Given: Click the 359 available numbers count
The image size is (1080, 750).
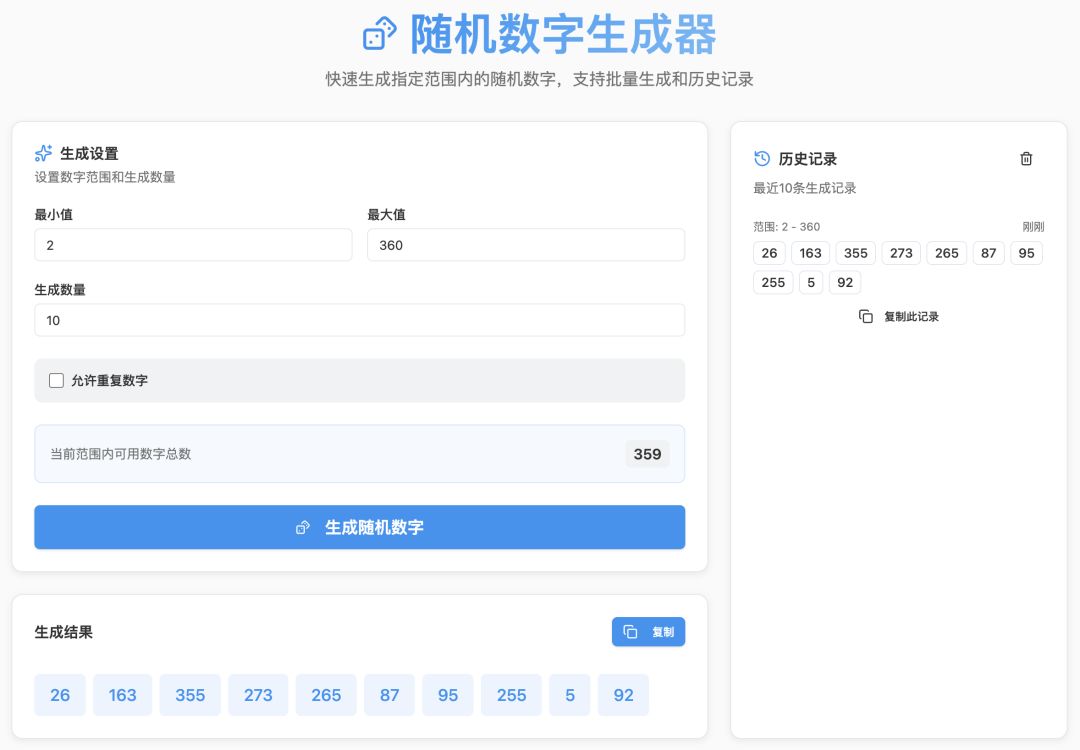Looking at the screenshot, I should pos(647,454).
